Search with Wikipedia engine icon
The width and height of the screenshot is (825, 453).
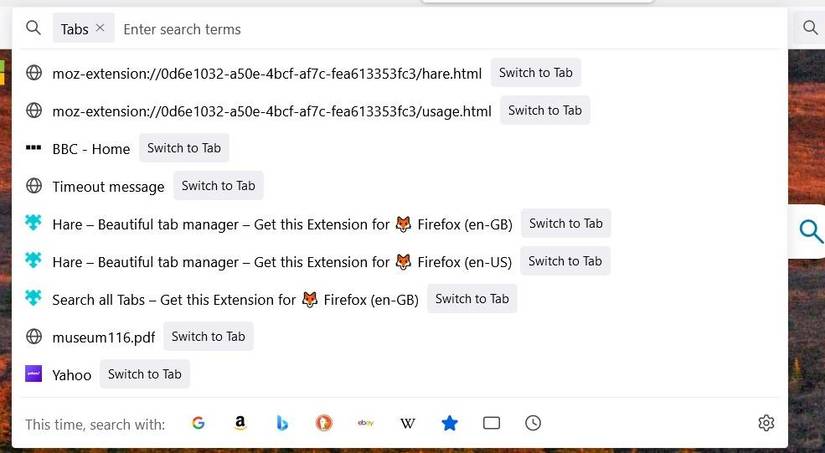coord(408,423)
